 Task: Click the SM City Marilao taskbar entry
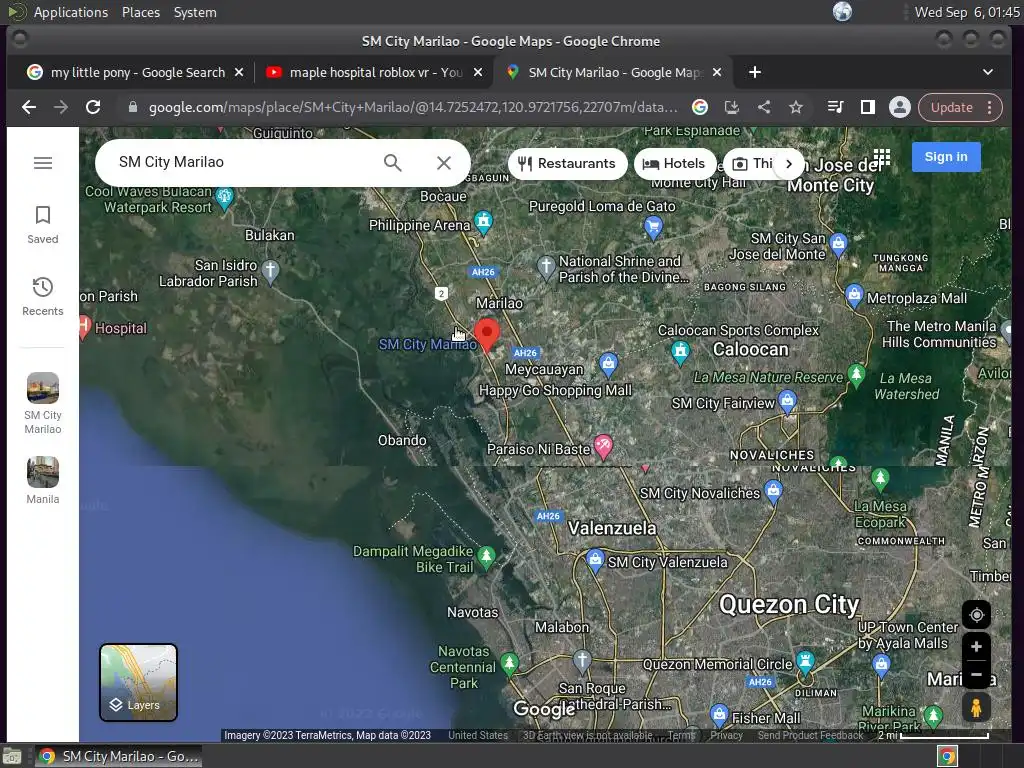118,756
